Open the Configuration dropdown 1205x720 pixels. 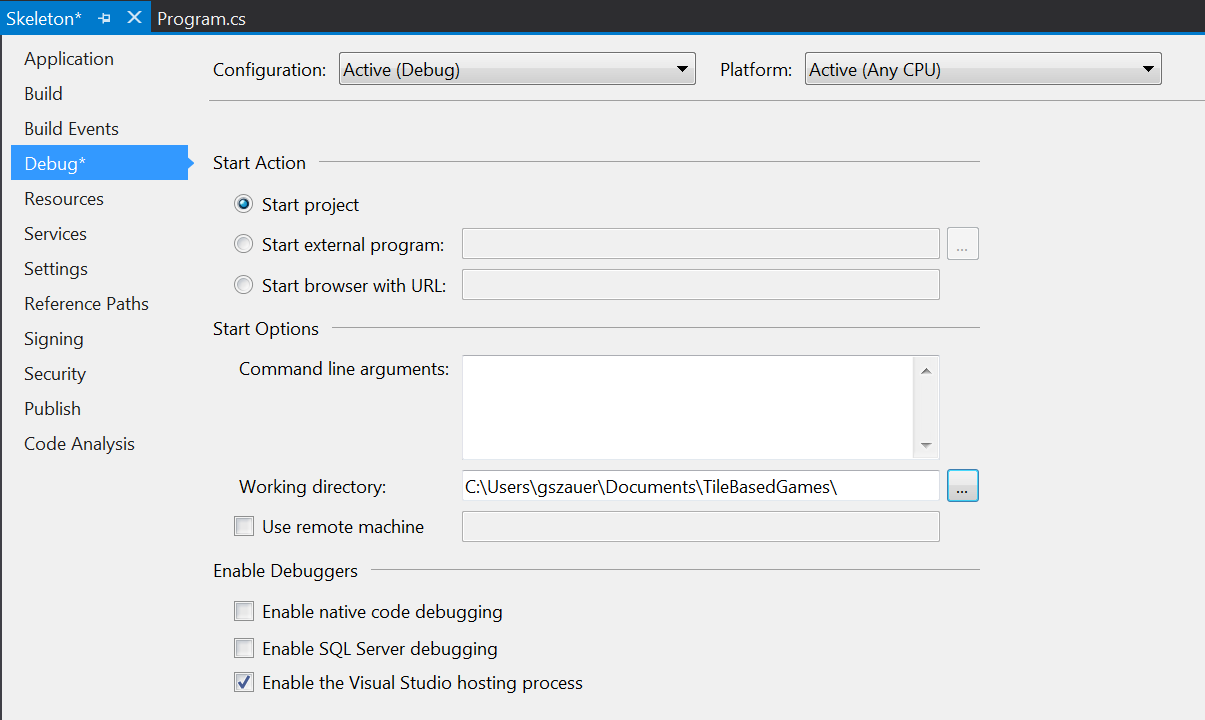[x=517, y=70]
